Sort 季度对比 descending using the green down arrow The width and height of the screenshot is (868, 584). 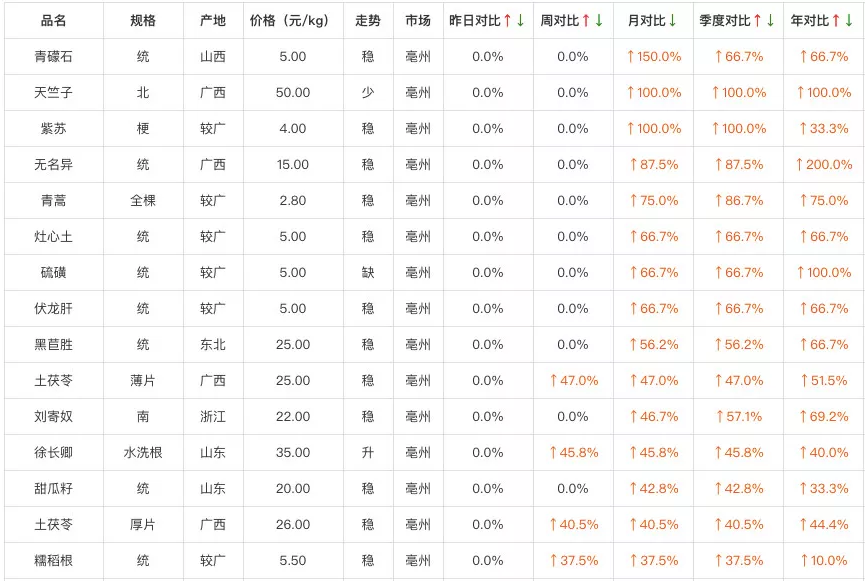coord(770,21)
